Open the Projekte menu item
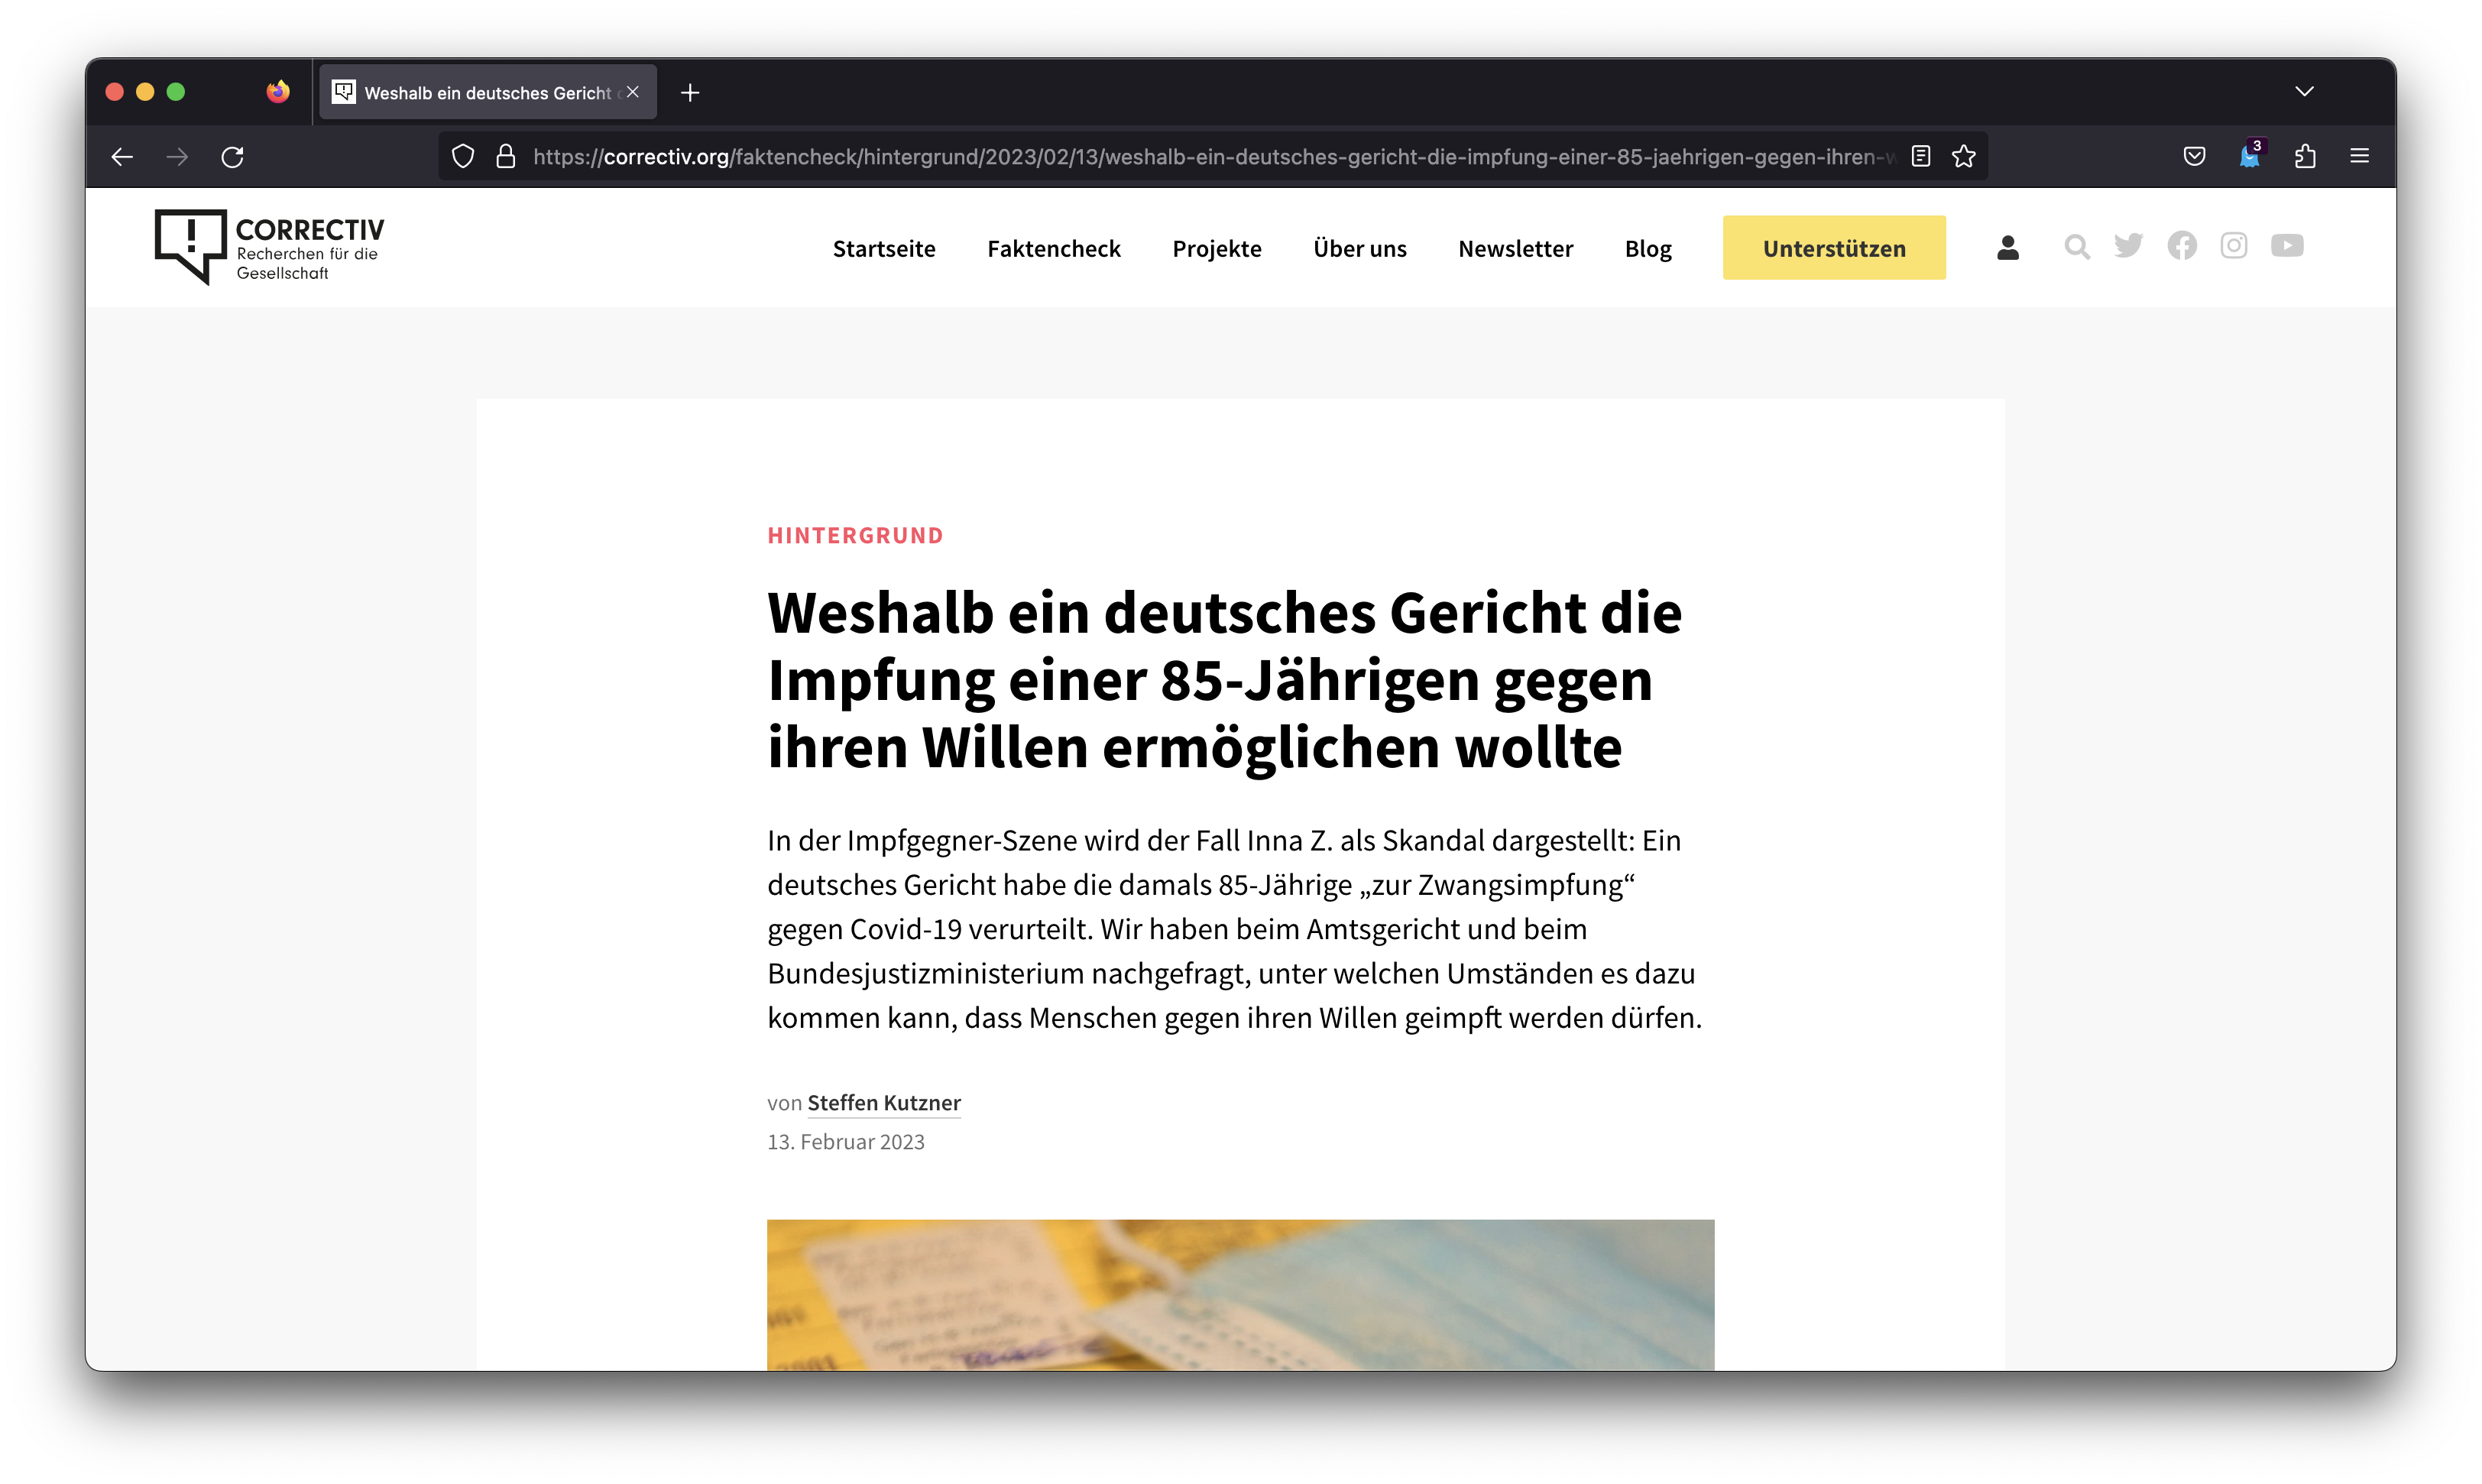 coord(1217,248)
